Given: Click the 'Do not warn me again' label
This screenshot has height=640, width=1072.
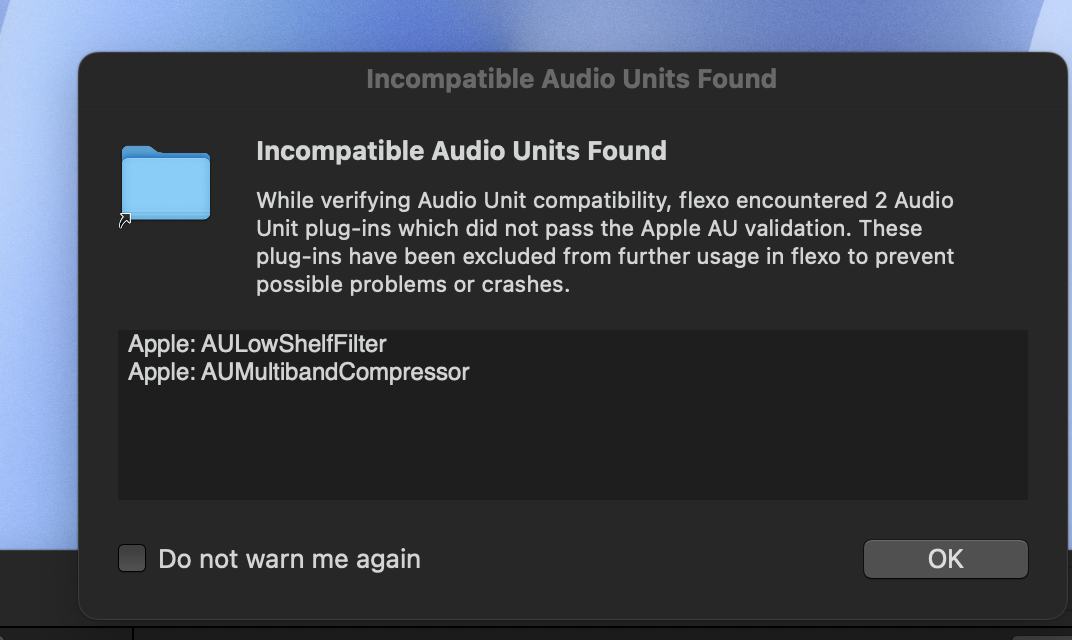Looking at the screenshot, I should point(289,559).
